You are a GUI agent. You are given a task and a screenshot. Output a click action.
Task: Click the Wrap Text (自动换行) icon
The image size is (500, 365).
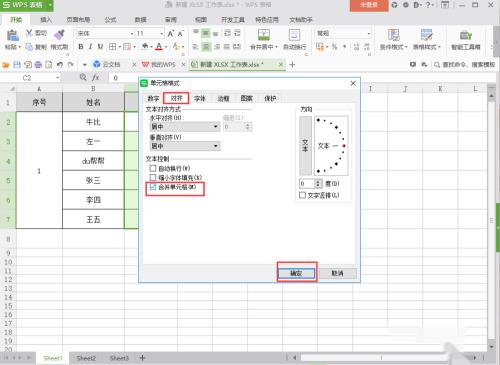[x=294, y=35]
